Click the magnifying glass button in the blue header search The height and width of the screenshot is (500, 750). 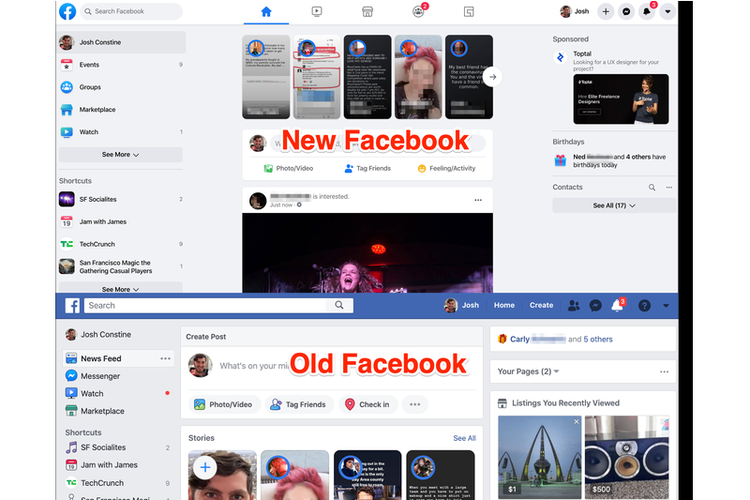pos(340,305)
